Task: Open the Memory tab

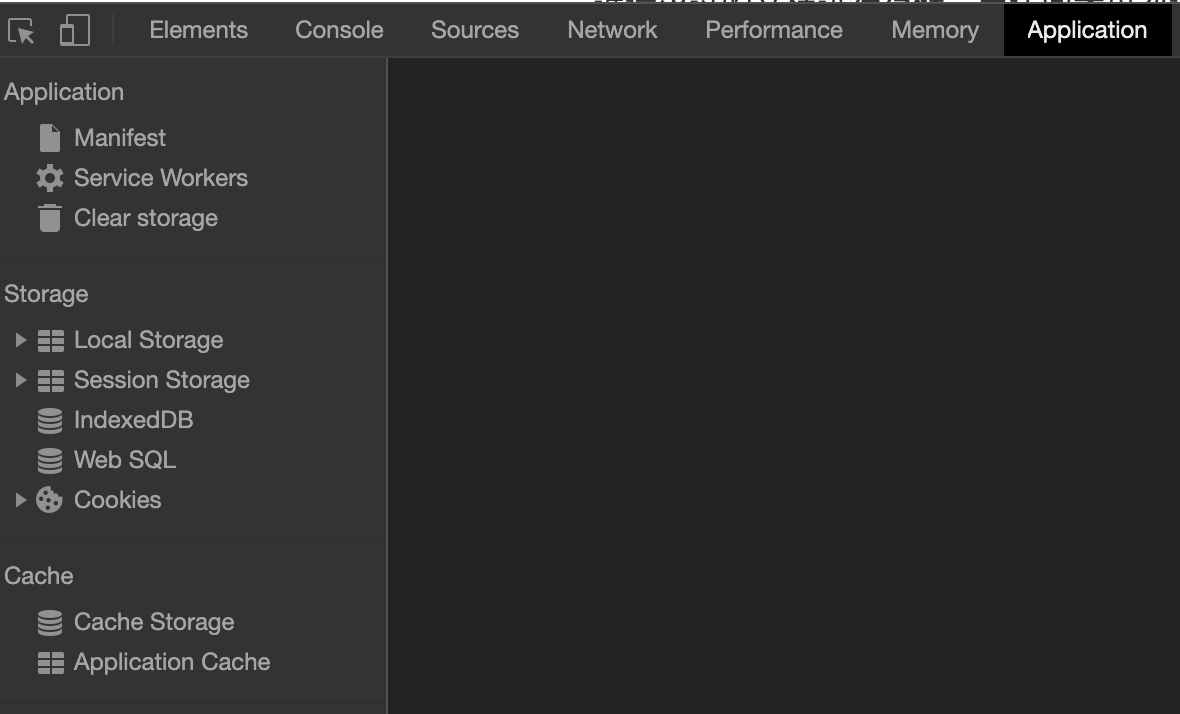Action: coord(934,30)
